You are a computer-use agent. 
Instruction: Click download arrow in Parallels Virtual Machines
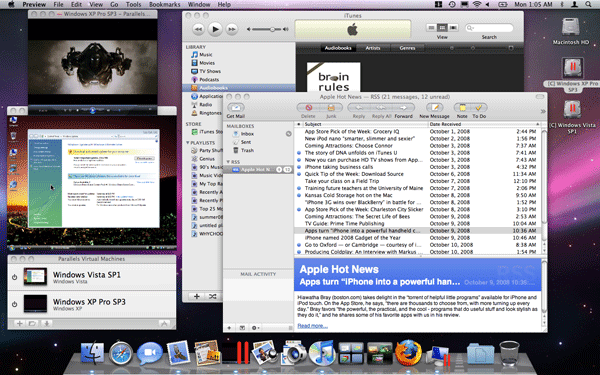coord(46,323)
